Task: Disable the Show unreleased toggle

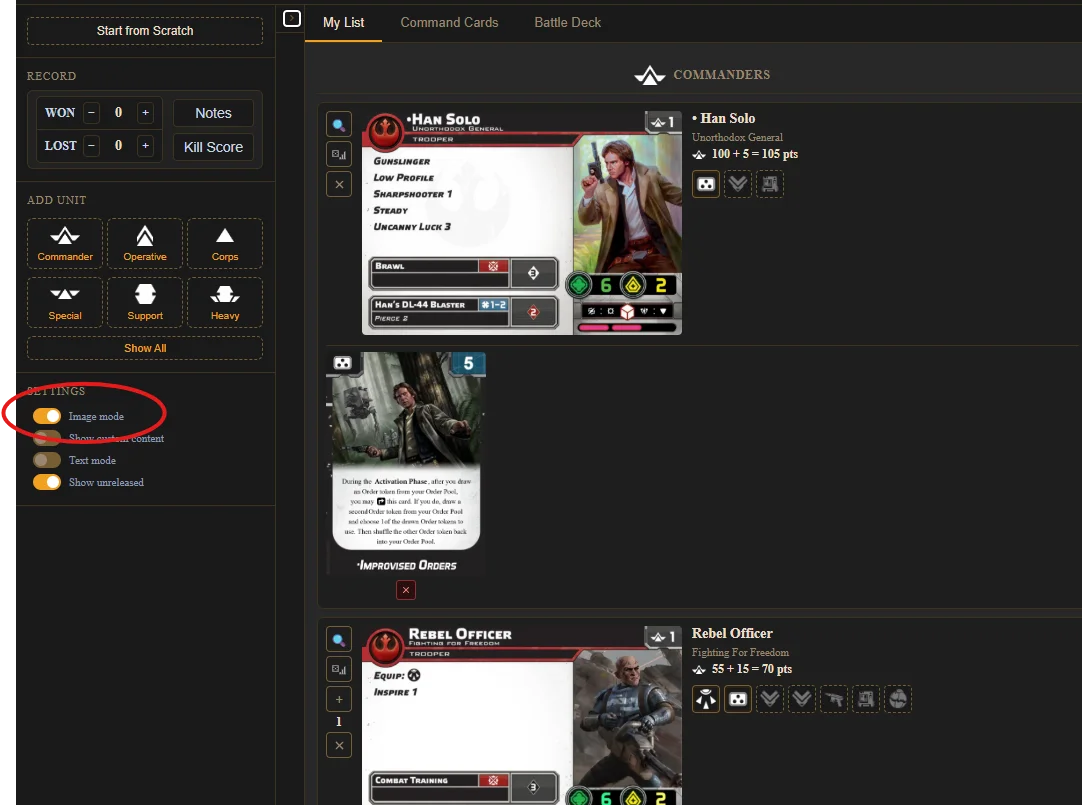Action: click(47, 482)
